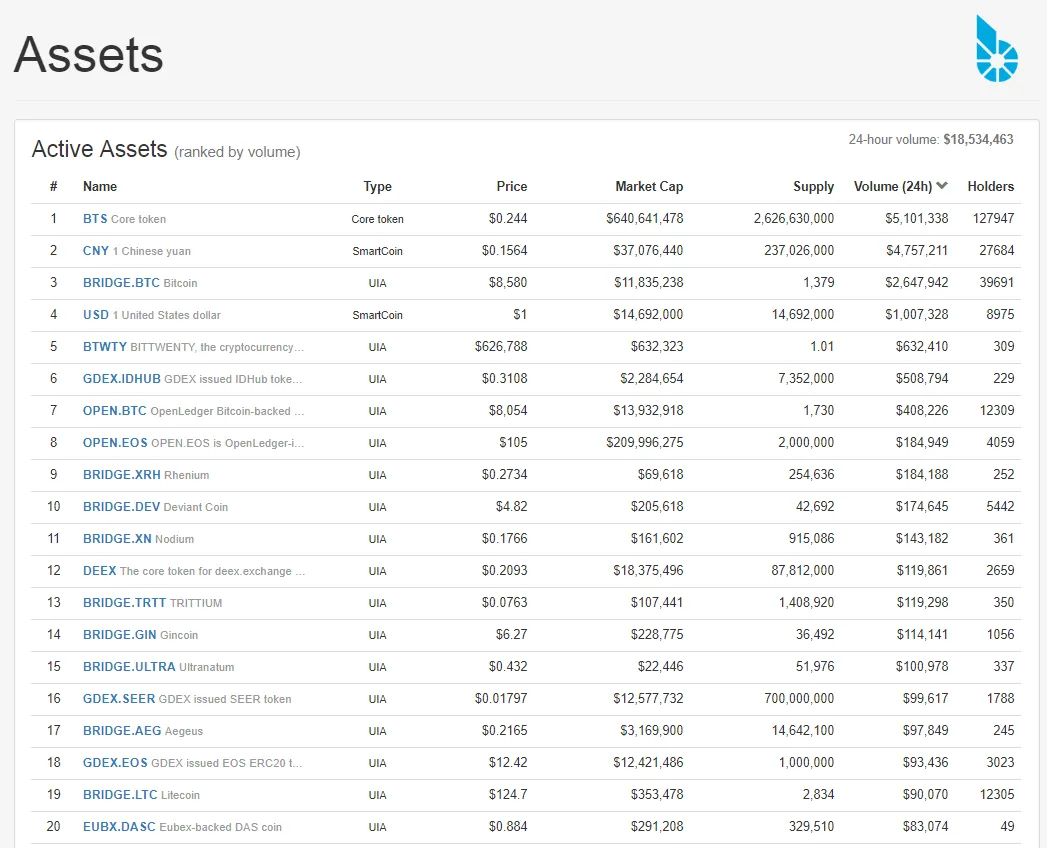Select OPEN.BTC holders 12309
Viewport: 1047px width, 848px height.
(x=997, y=411)
